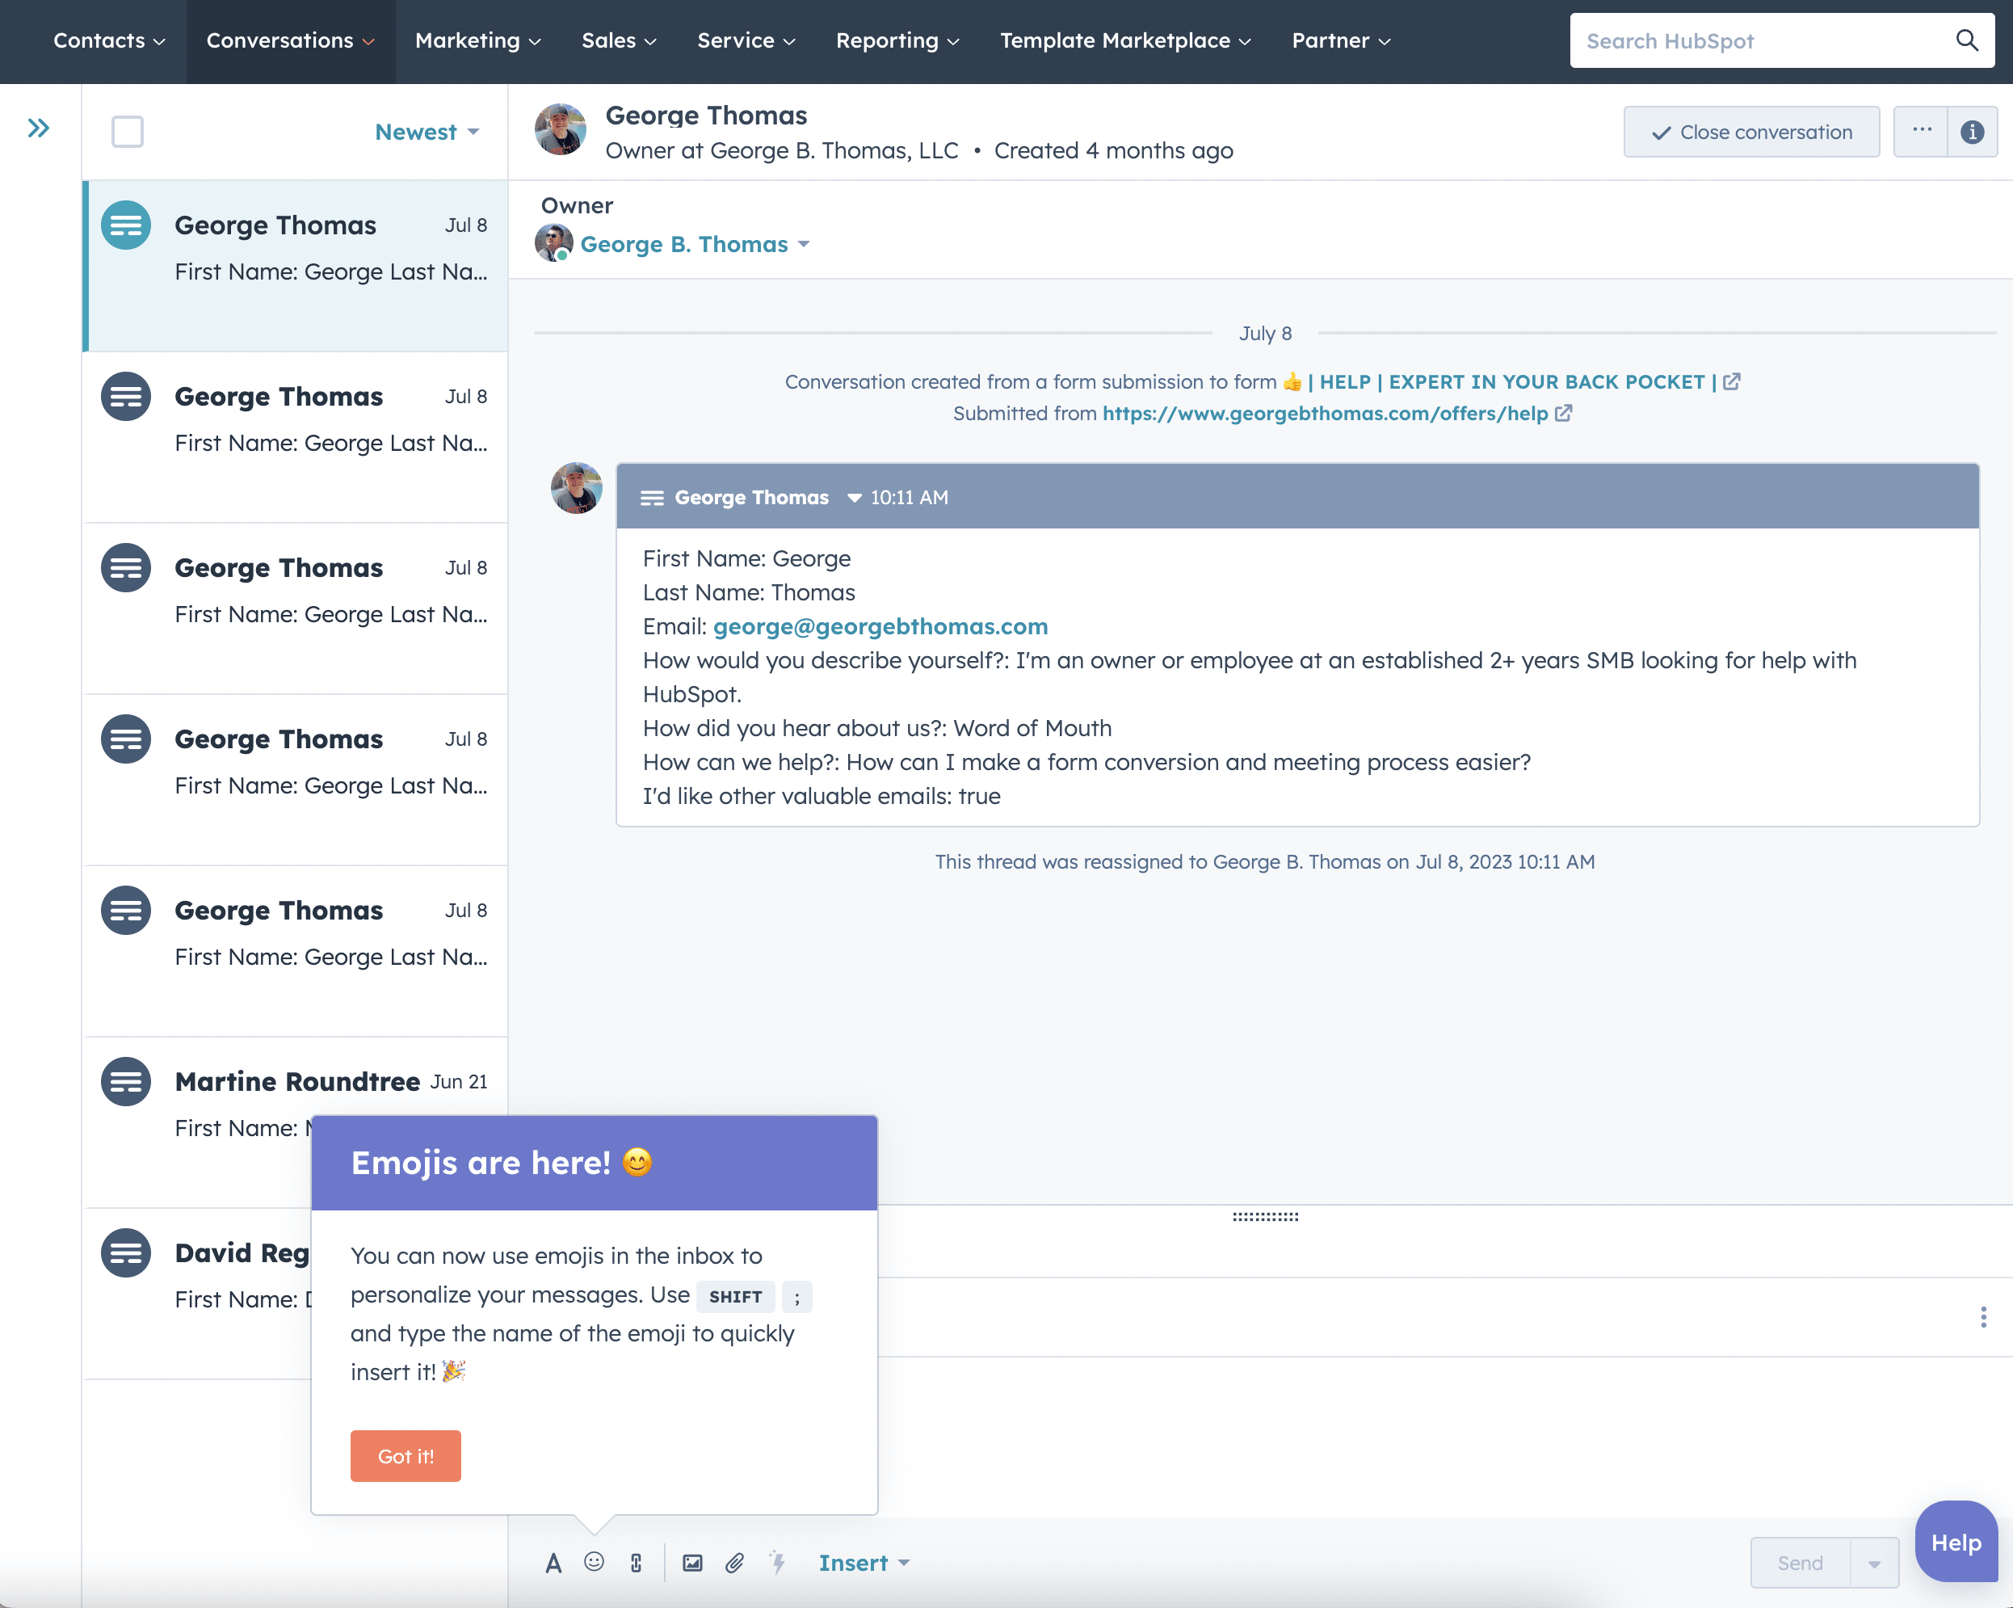Screen dimensions: 2013x1608
Task: Open conversation details with the info icon
Action: tap(1973, 131)
